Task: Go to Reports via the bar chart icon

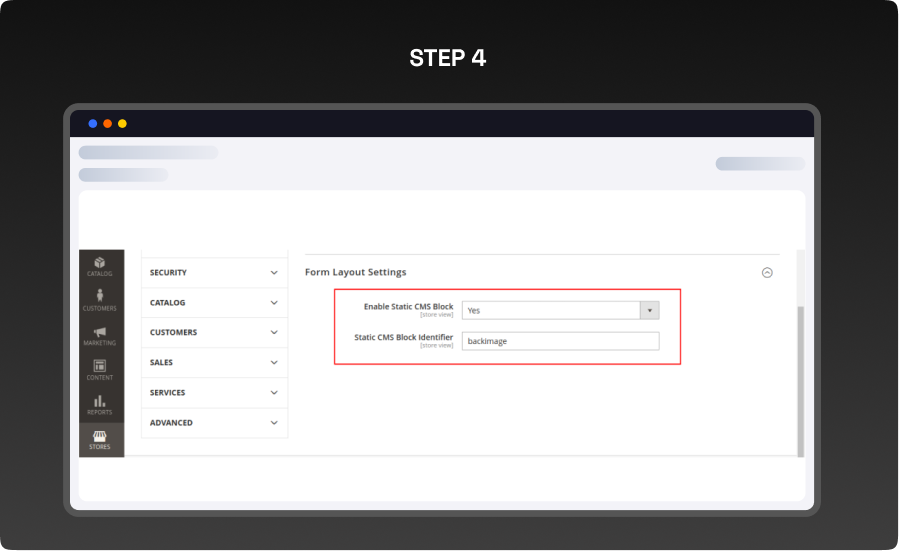Action: pyautogui.click(x=101, y=404)
